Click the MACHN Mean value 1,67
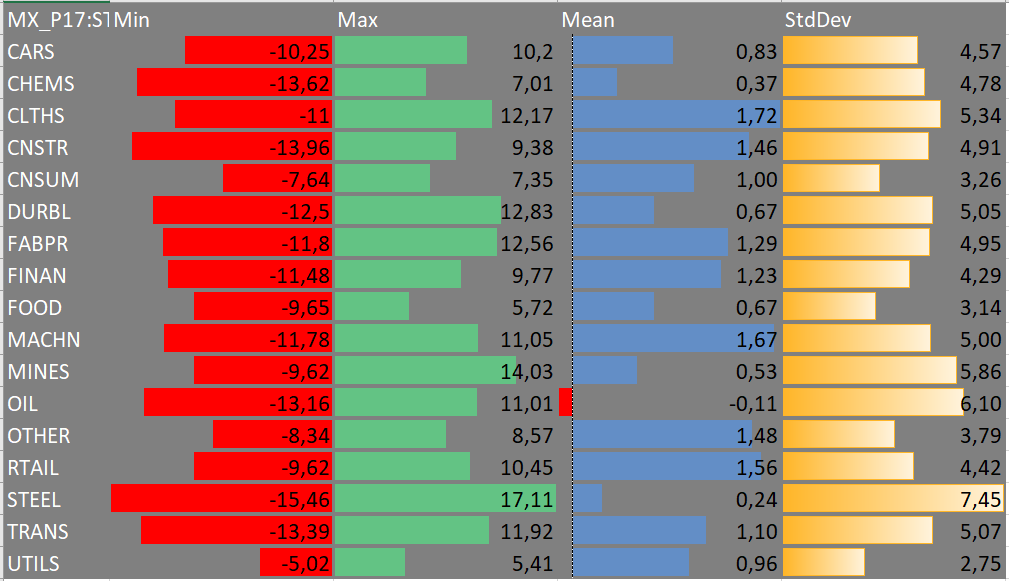The image size is (1009, 581). pyautogui.click(x=756, y=340)
